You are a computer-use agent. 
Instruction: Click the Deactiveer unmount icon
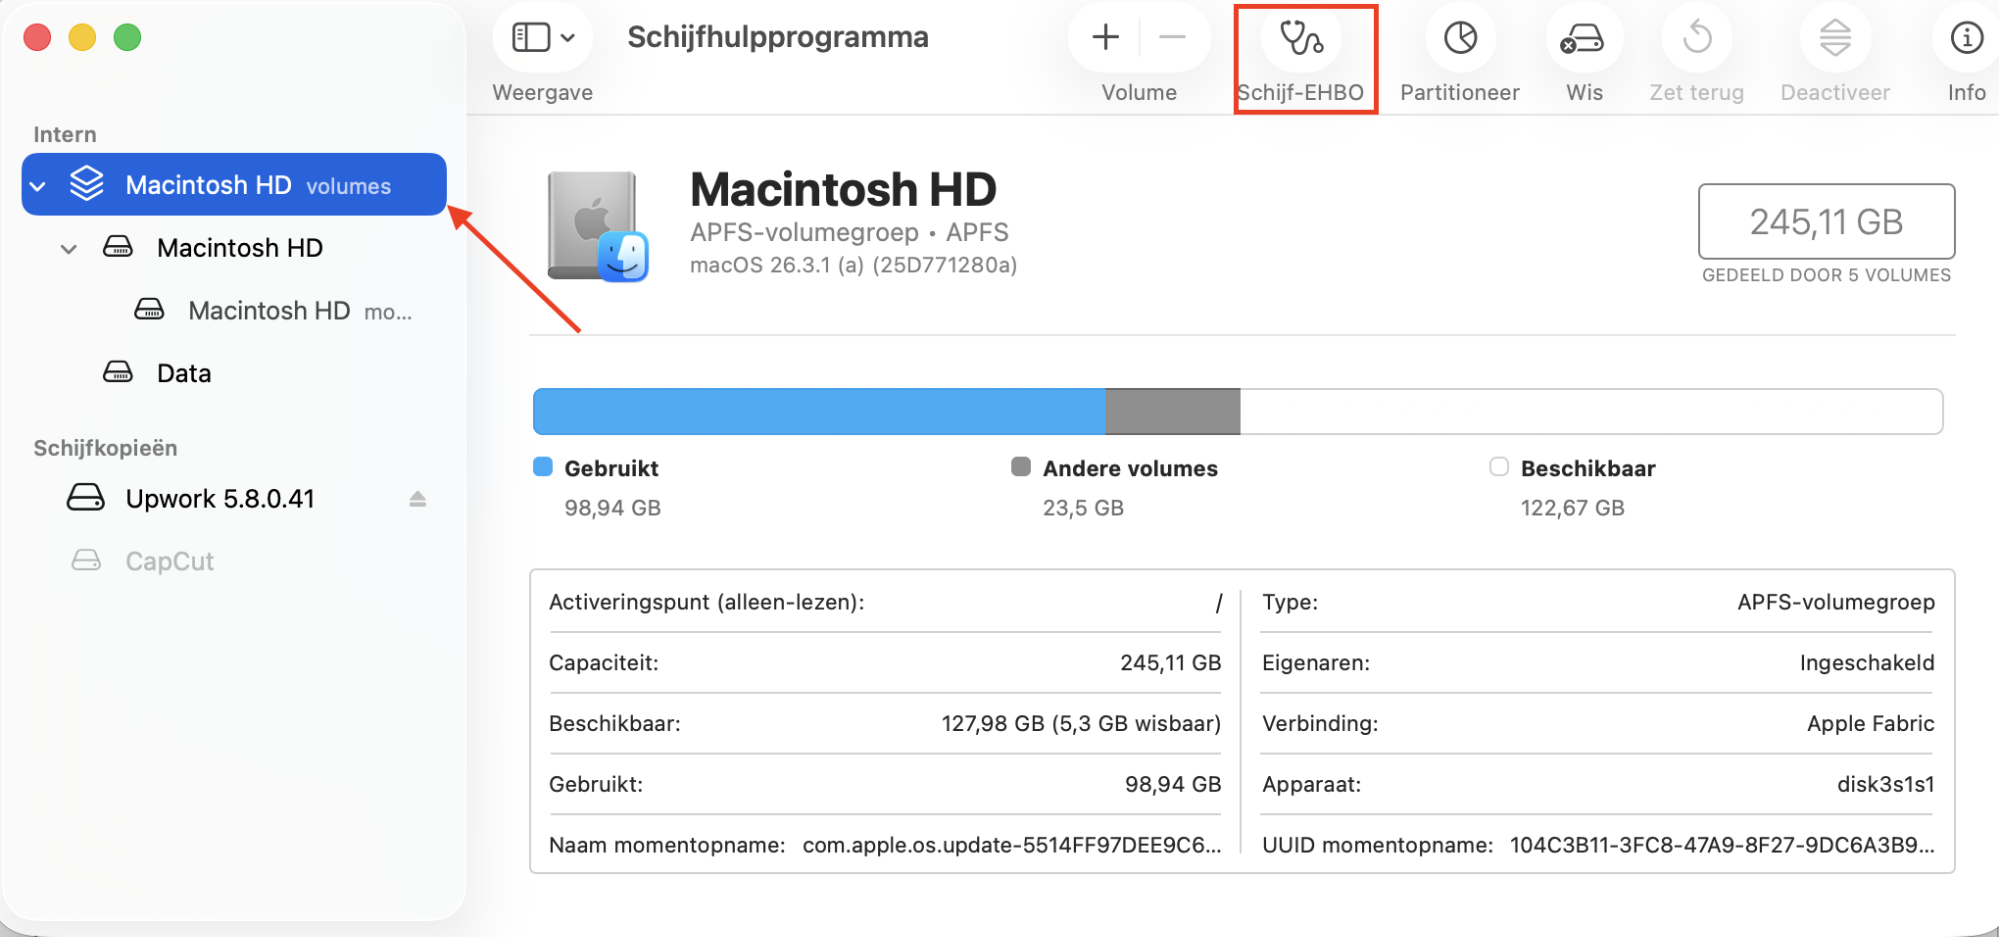tap(1835, 38)
